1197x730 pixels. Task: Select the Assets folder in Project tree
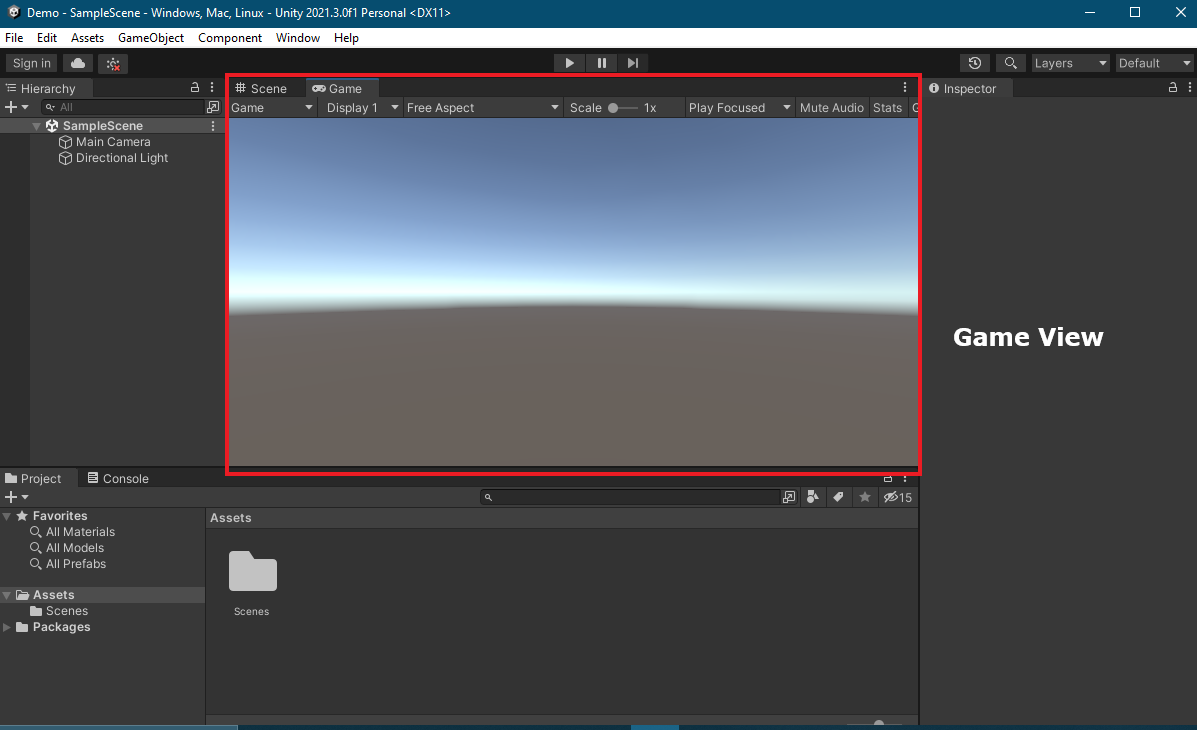pyautogui.click(x=102, y=595)
